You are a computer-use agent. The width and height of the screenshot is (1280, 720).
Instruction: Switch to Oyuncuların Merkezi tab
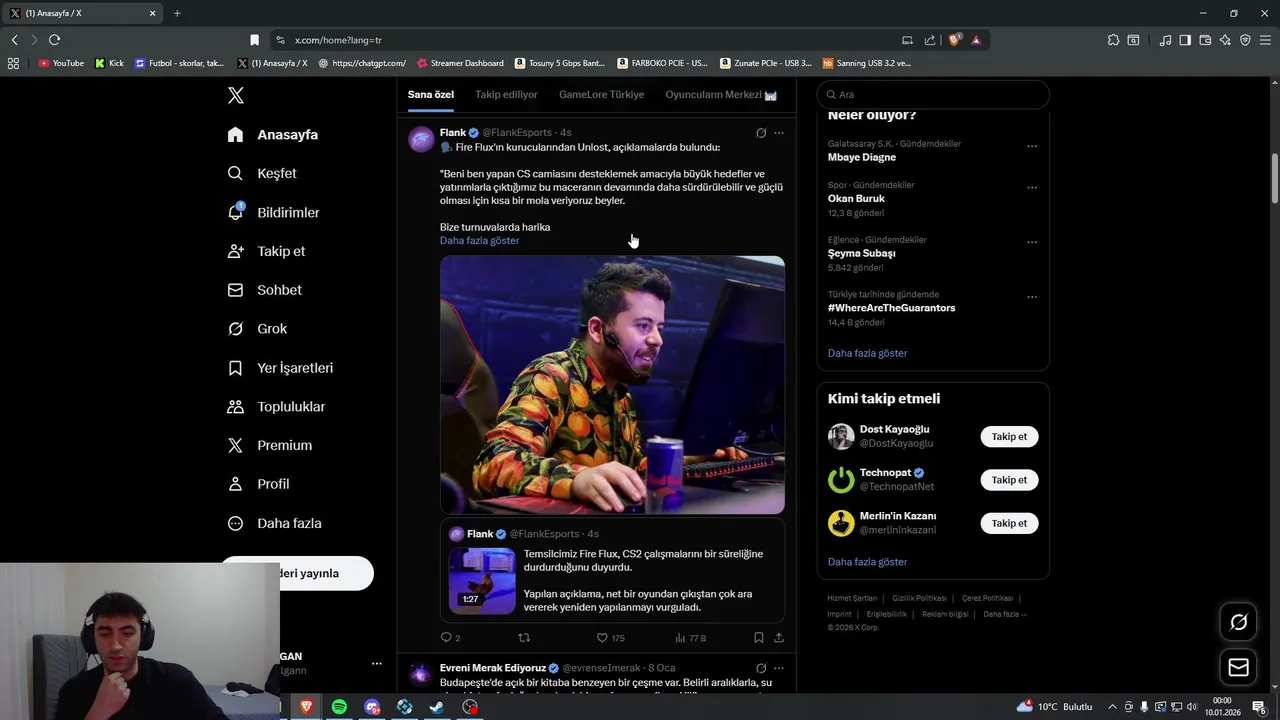coord(721,95)
